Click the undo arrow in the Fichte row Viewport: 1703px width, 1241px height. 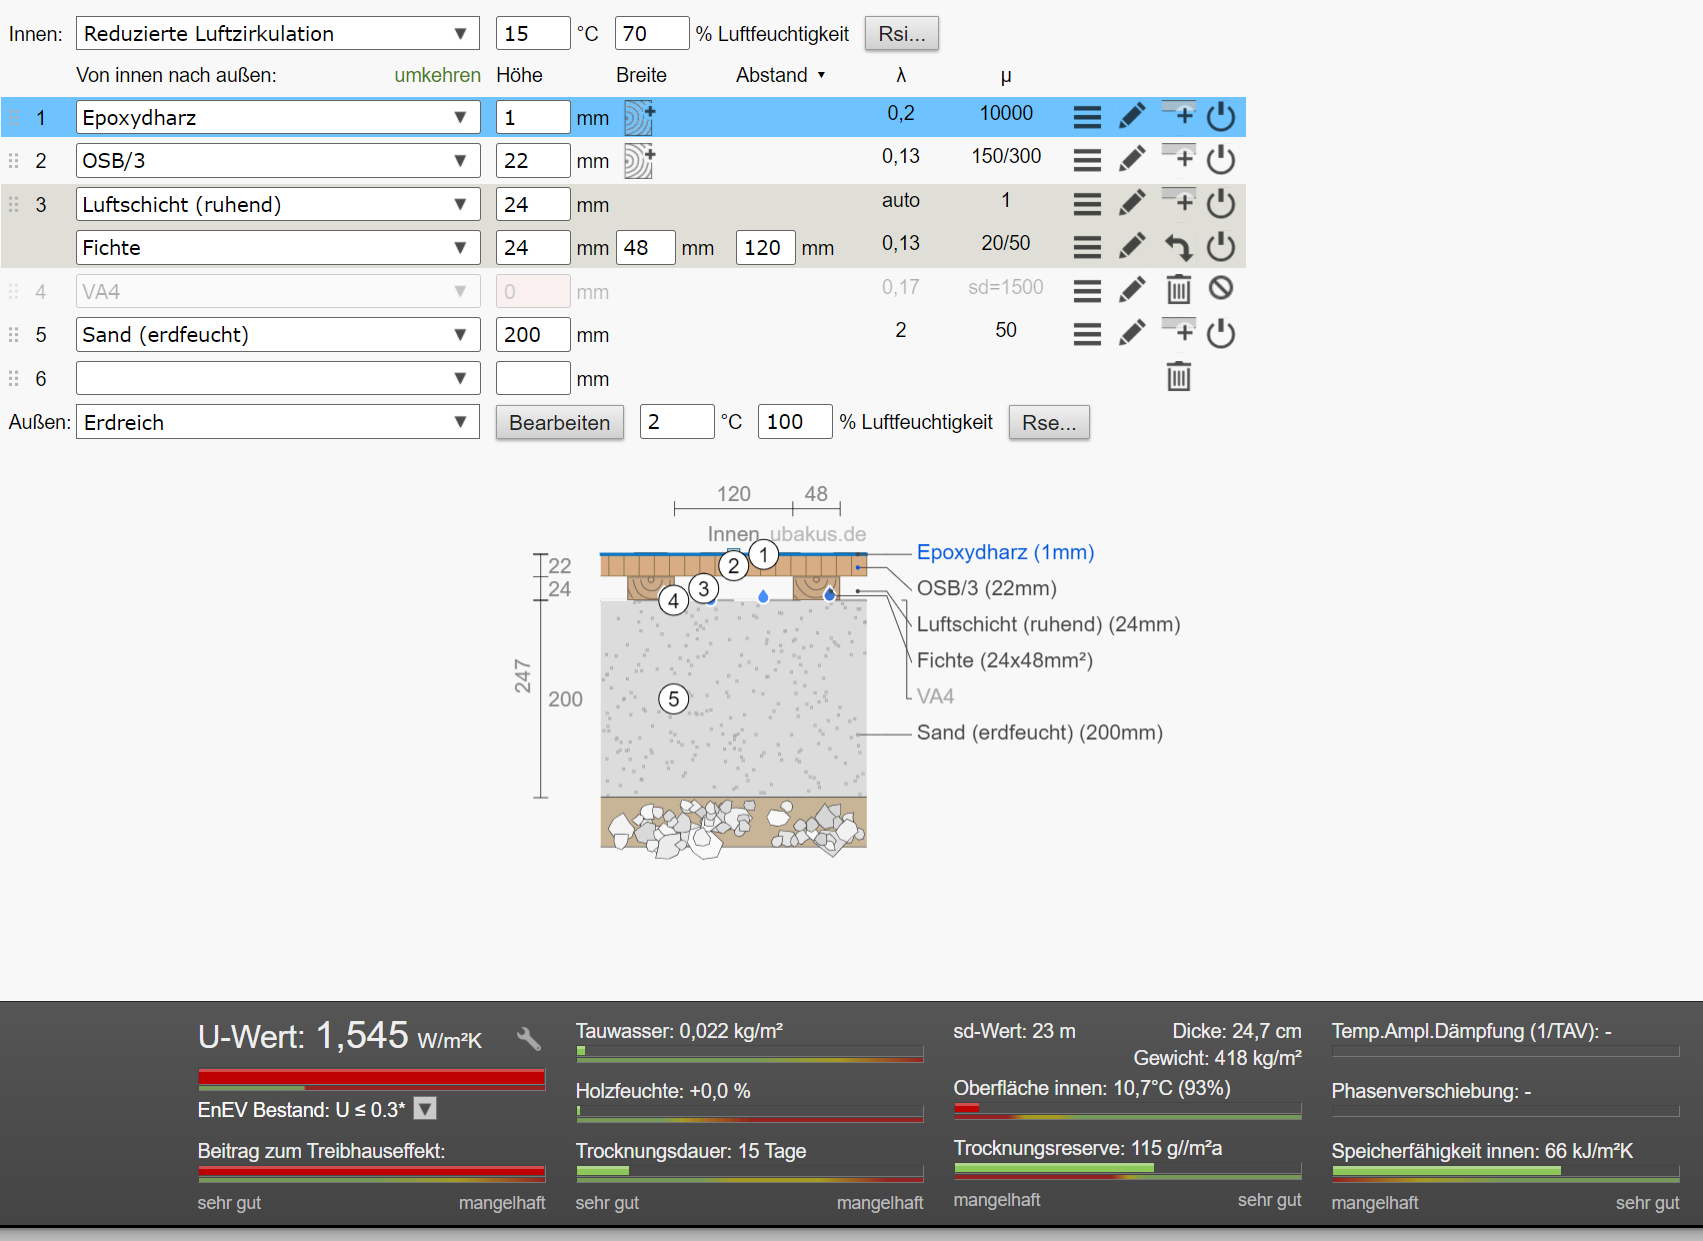[1178, 247]
